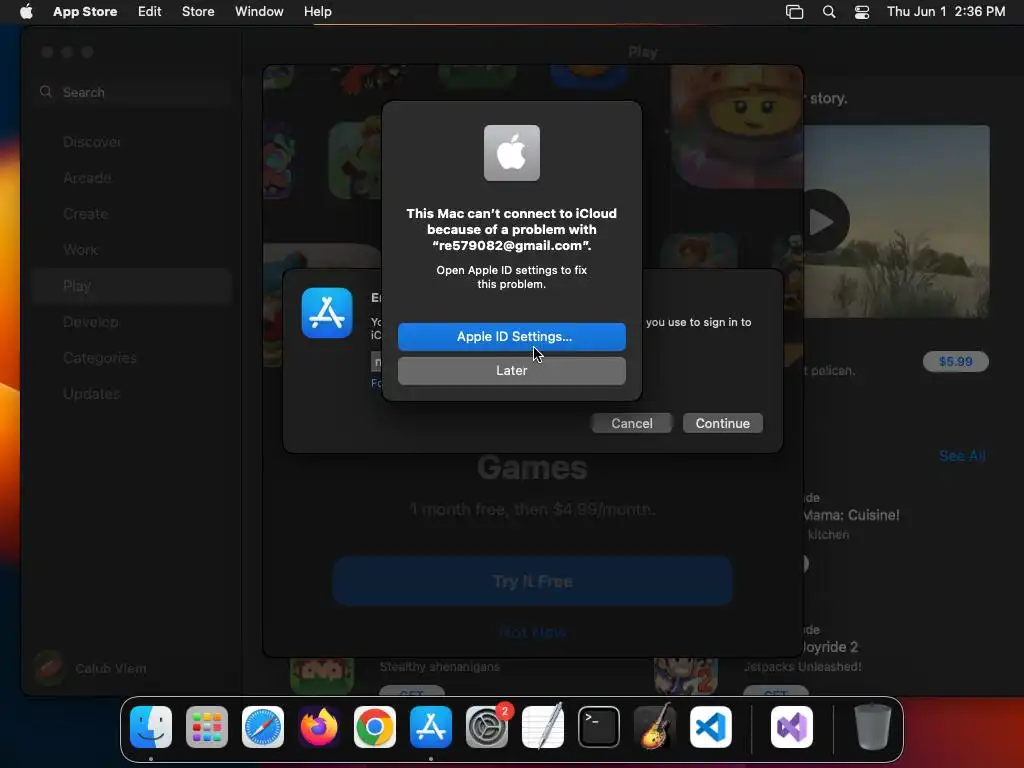Click the Not Now link
This screenshot has width=1024, height=768.
point(532,632)
